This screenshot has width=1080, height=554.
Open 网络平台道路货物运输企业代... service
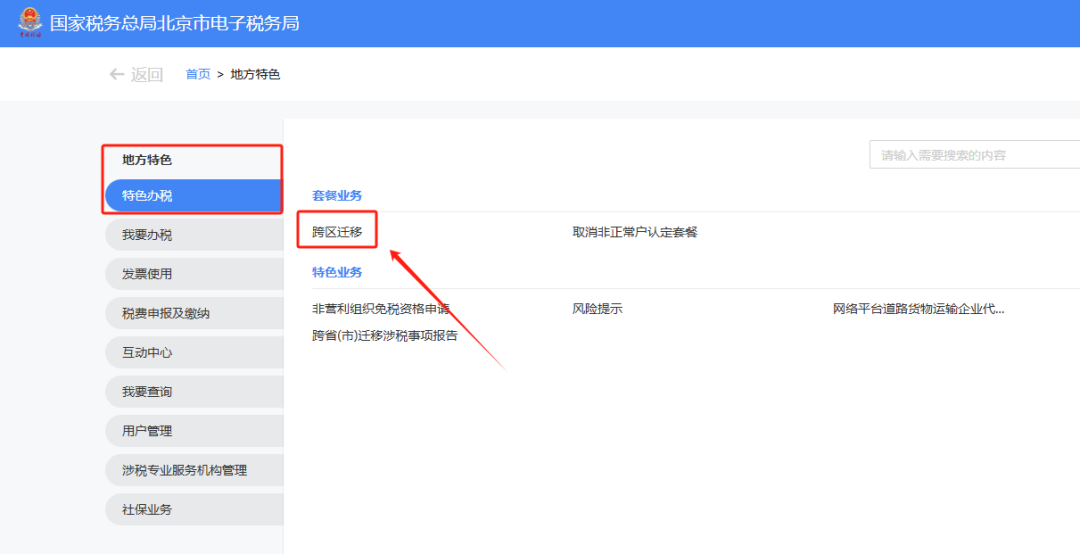pos(919,309)
